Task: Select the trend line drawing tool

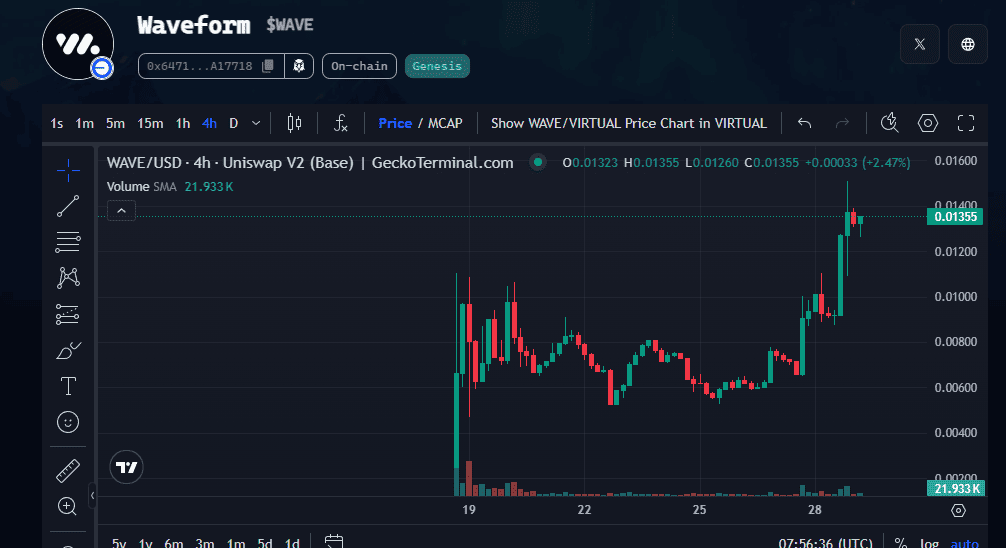Action: coord(68,206)
